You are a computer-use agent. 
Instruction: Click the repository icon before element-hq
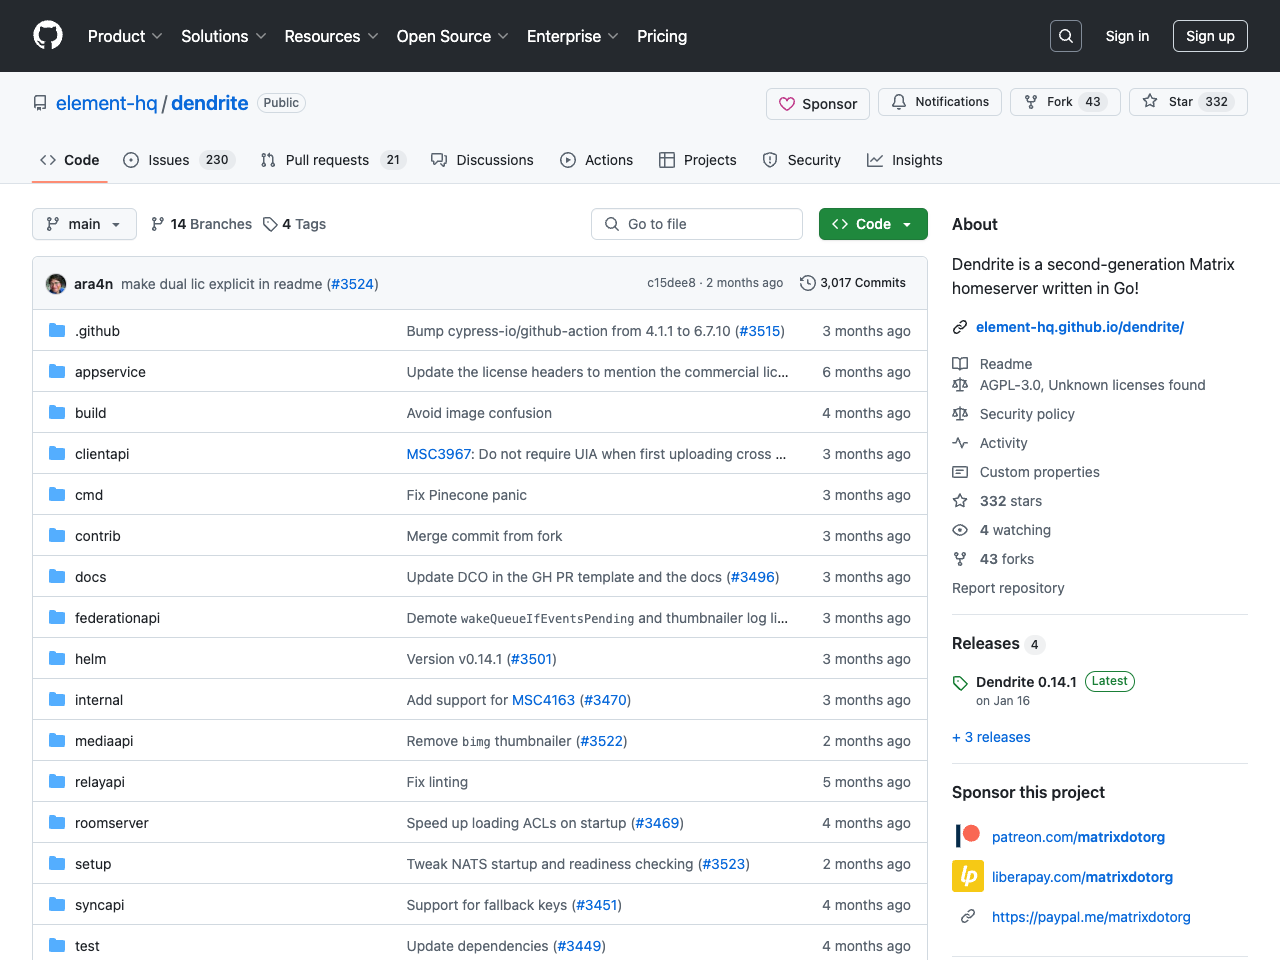click(40, 103)
